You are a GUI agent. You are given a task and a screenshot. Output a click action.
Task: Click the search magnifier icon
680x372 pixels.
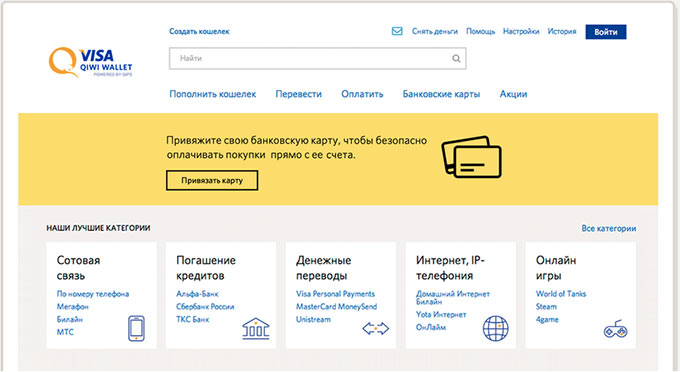point(456,59)
